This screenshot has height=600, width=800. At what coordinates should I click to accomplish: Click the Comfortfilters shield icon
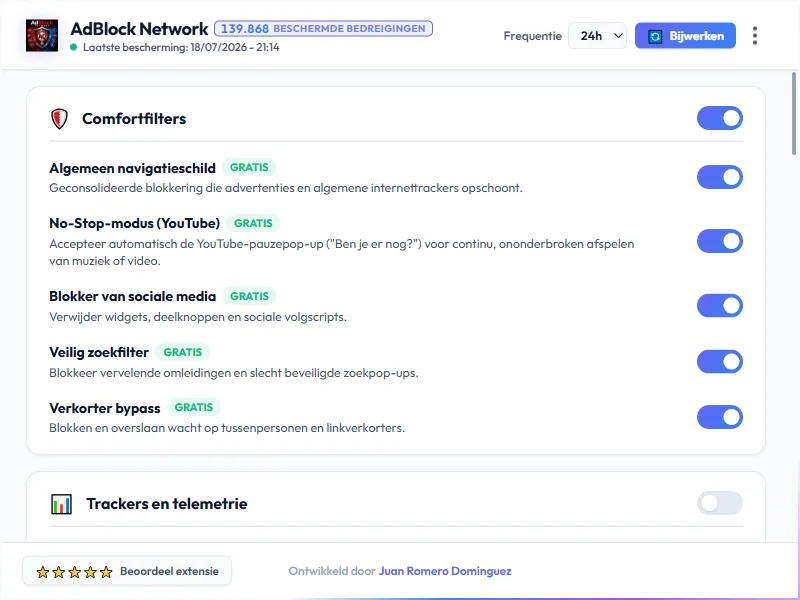click(x=59, y=119)
